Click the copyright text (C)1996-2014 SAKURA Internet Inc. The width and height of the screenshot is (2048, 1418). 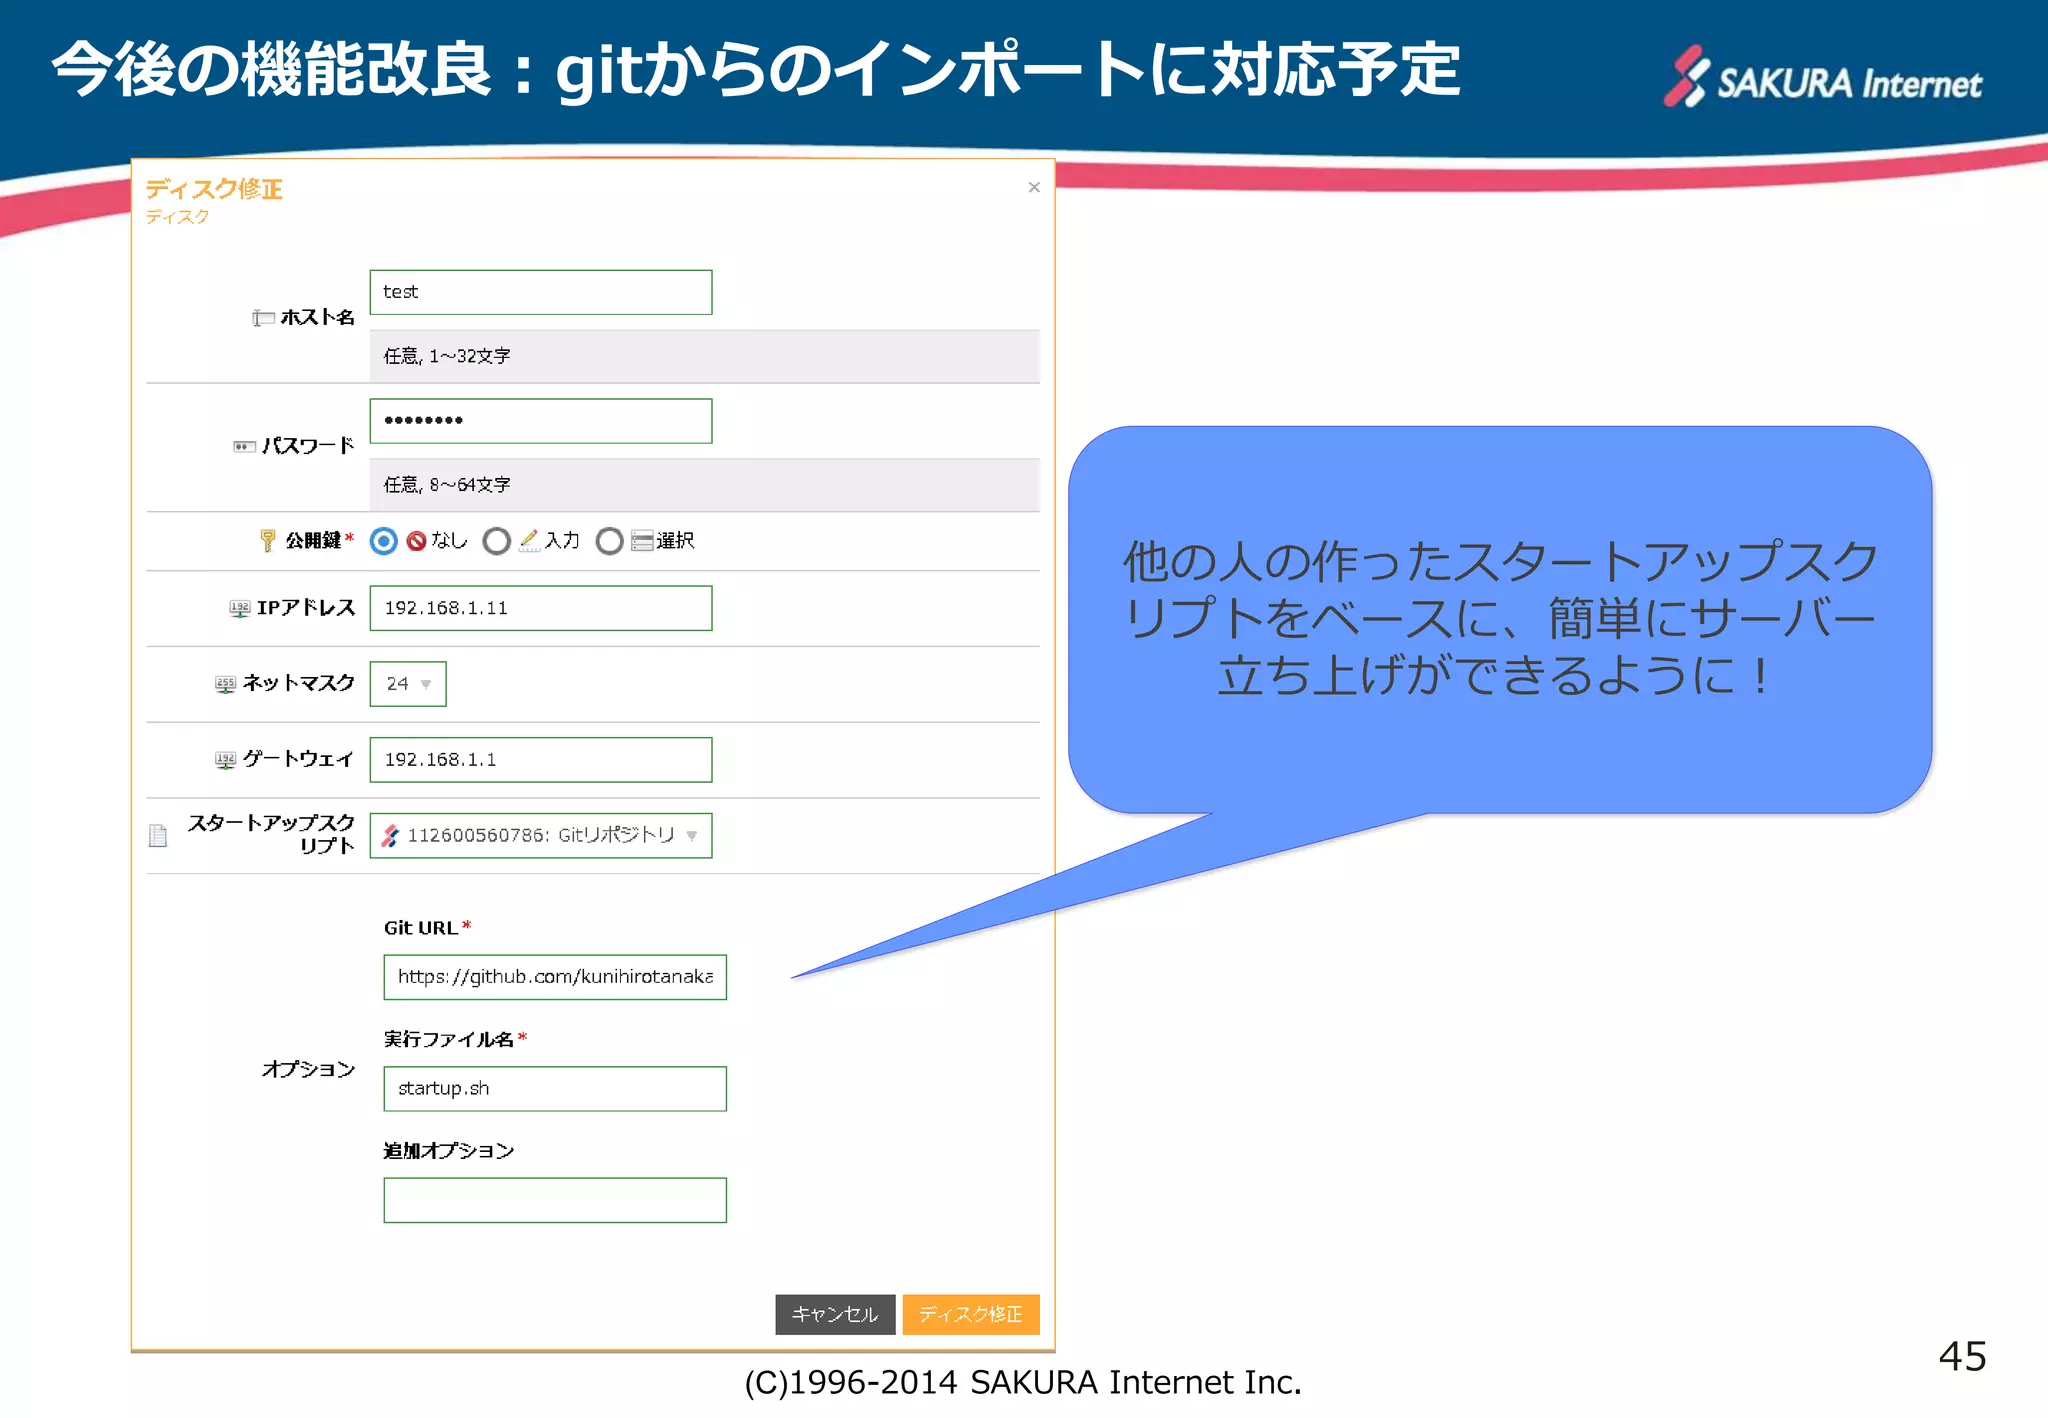point(1023,1383)
